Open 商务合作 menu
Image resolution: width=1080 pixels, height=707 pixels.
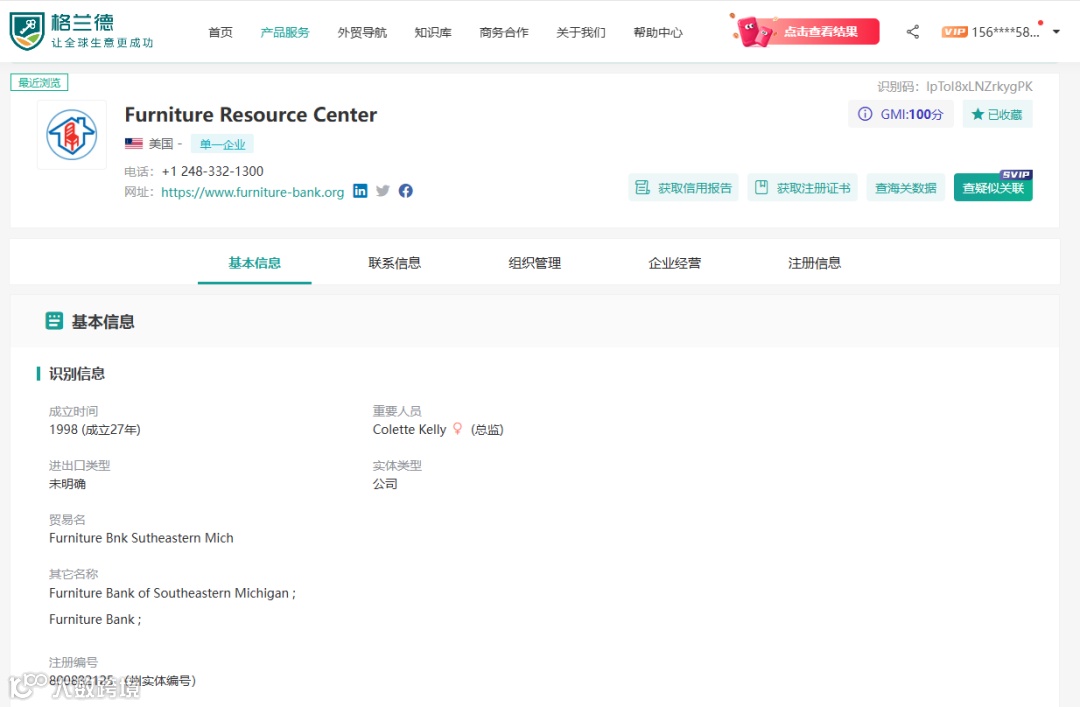pos(504,32)
